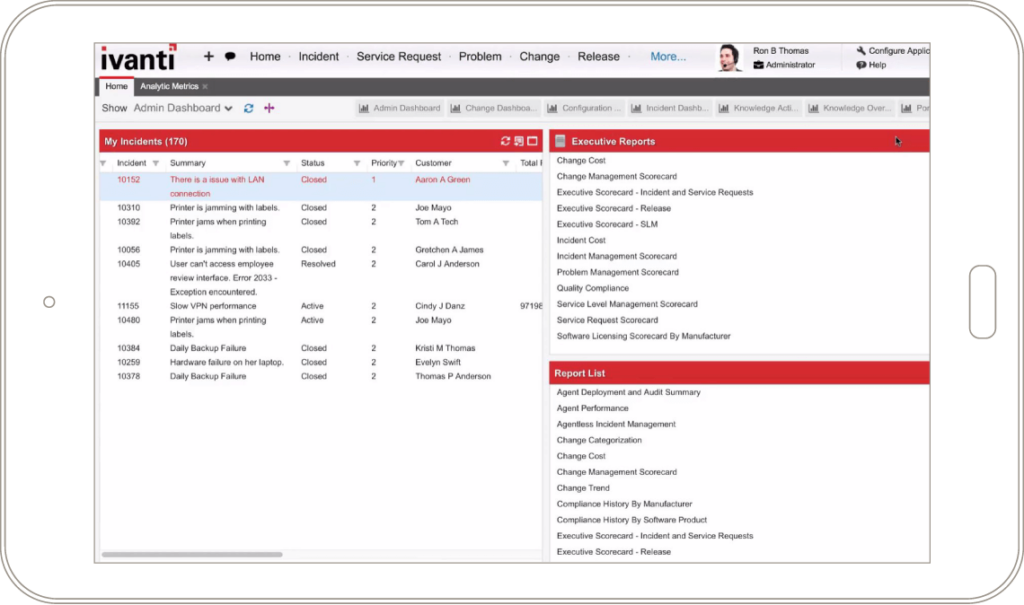Click the ivanti logo
The width and height of the screenshot is (1024, 605).
click(138, 58)
